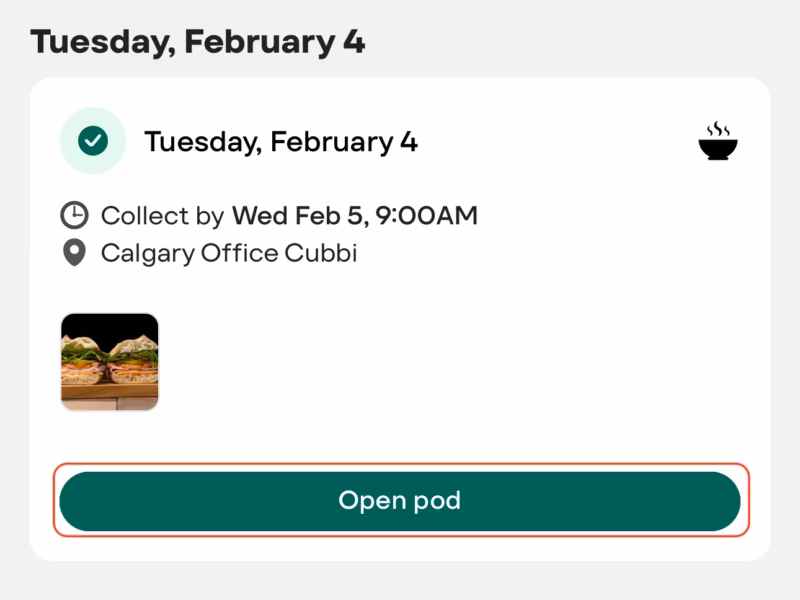The height and width of the screenshot is (600, 800).
Task: Click blank card area right of sandwich image
Action: click(450, 361)
